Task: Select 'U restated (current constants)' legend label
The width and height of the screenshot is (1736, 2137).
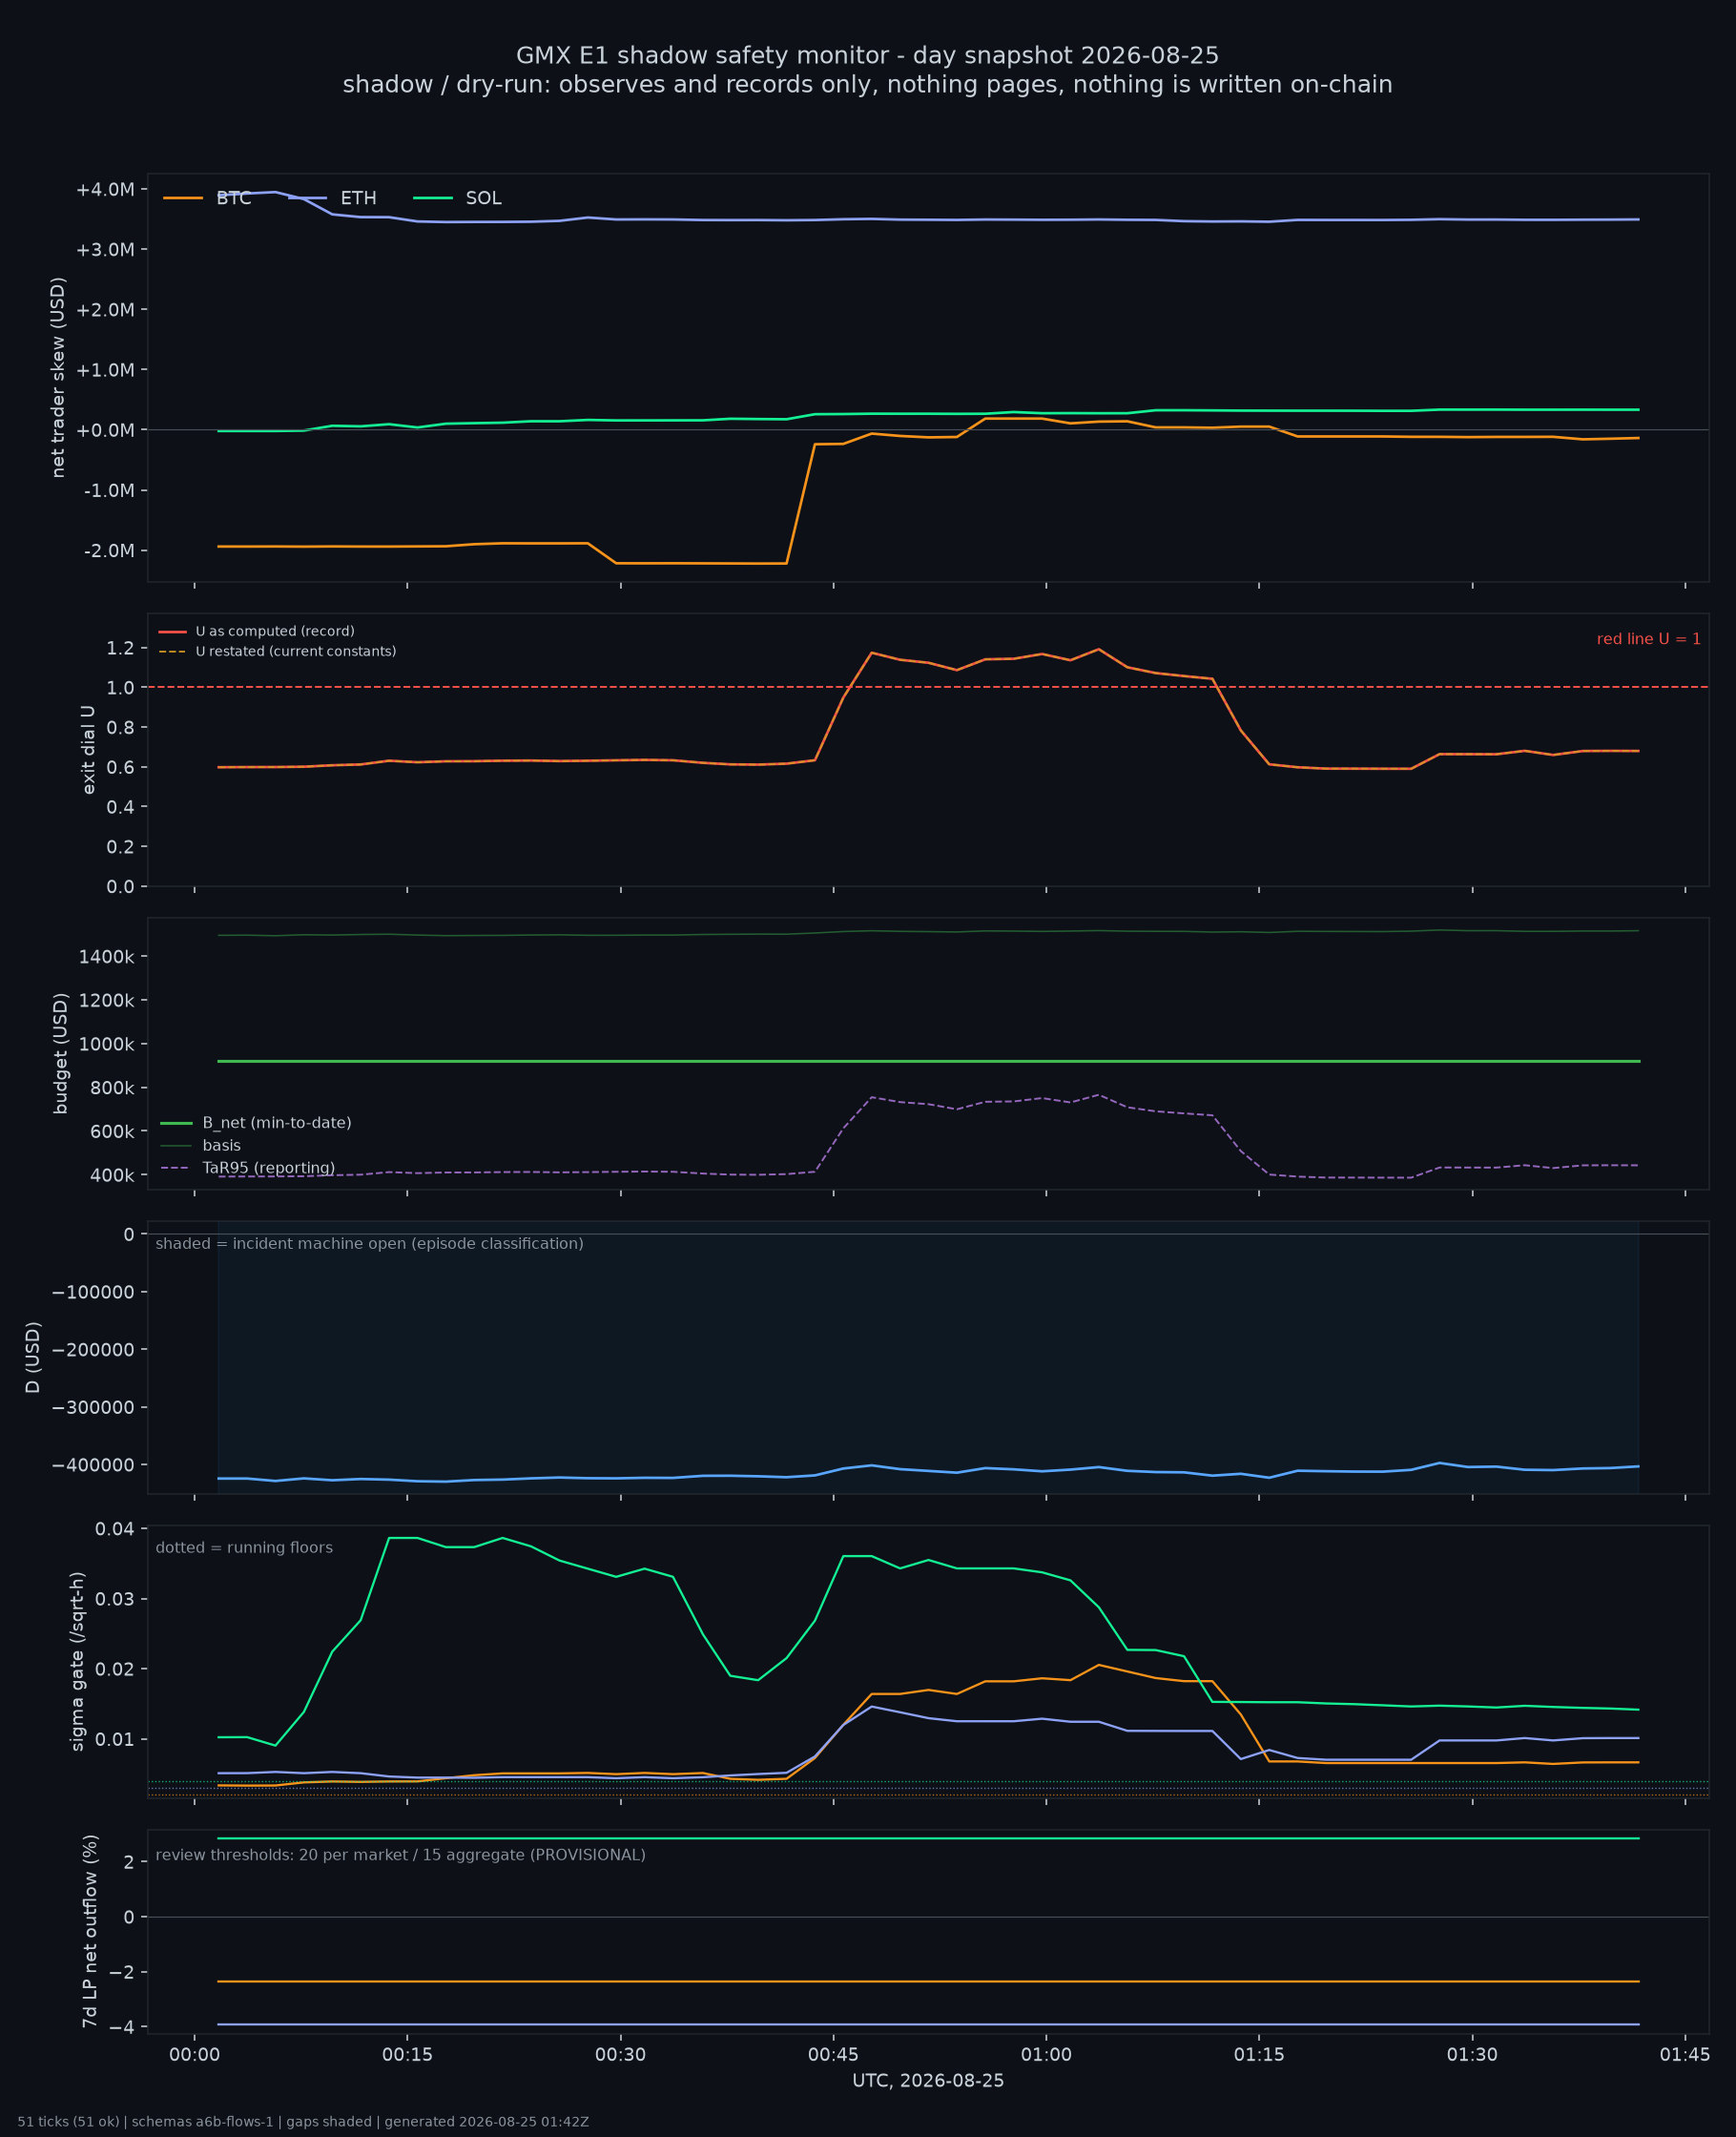Action: (296, 651)
